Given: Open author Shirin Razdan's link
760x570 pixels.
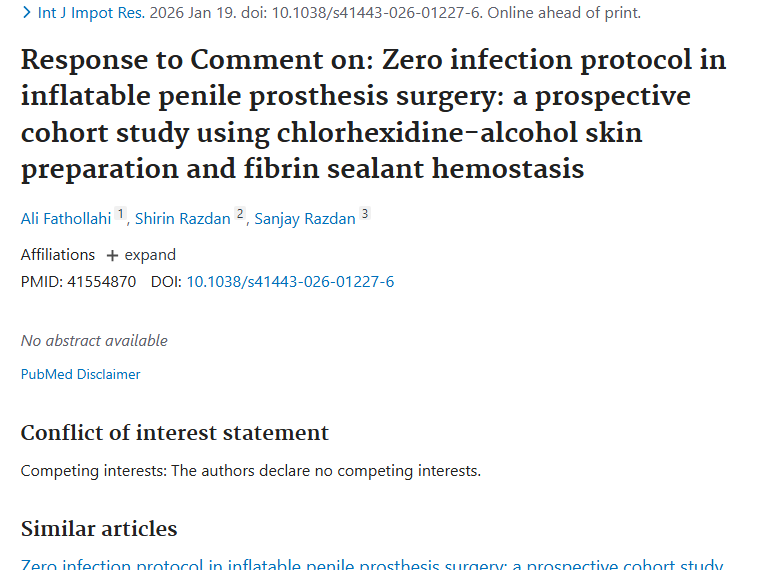Looking at the screenshot, I should point(182,218).
